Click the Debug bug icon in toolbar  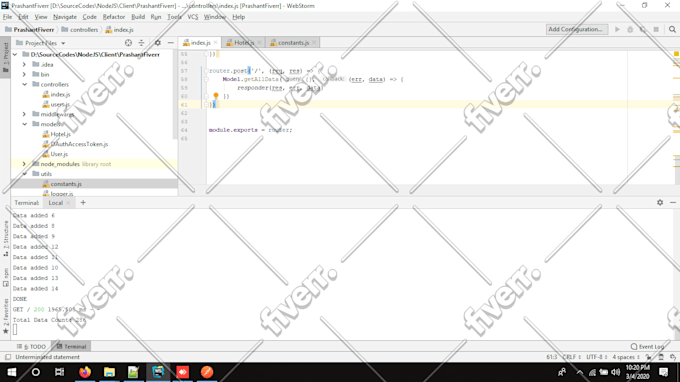click(x=630, y=29)
